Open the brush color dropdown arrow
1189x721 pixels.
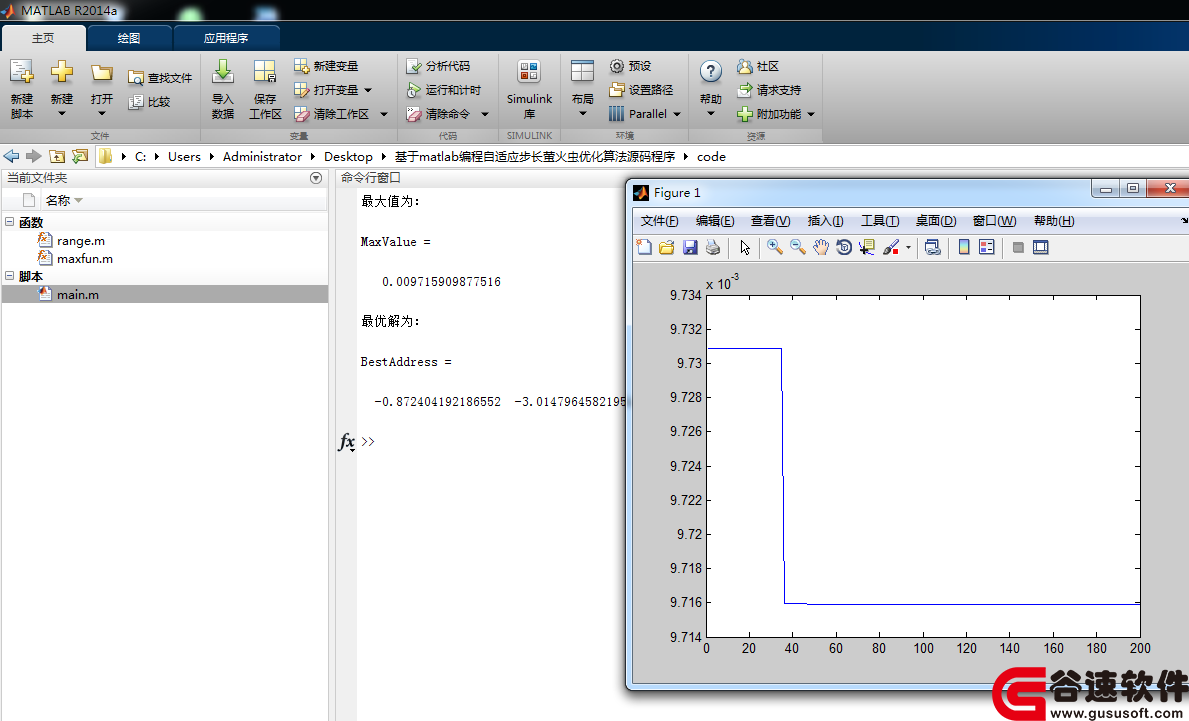pos(908,247)
